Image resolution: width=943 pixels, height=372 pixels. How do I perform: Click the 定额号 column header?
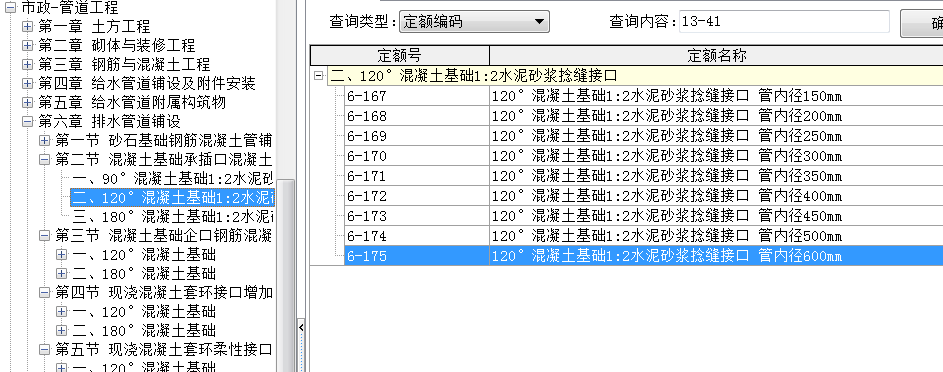(399, 55)
